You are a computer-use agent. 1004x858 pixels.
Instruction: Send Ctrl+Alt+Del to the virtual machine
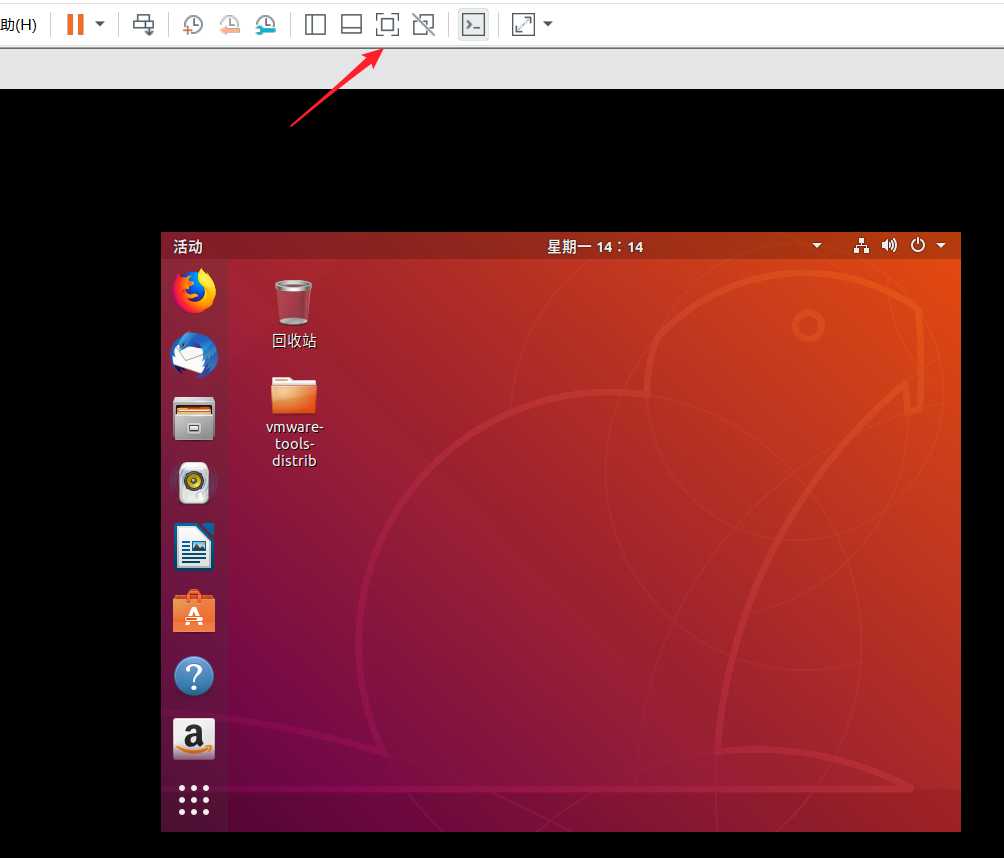click(143, 25)
